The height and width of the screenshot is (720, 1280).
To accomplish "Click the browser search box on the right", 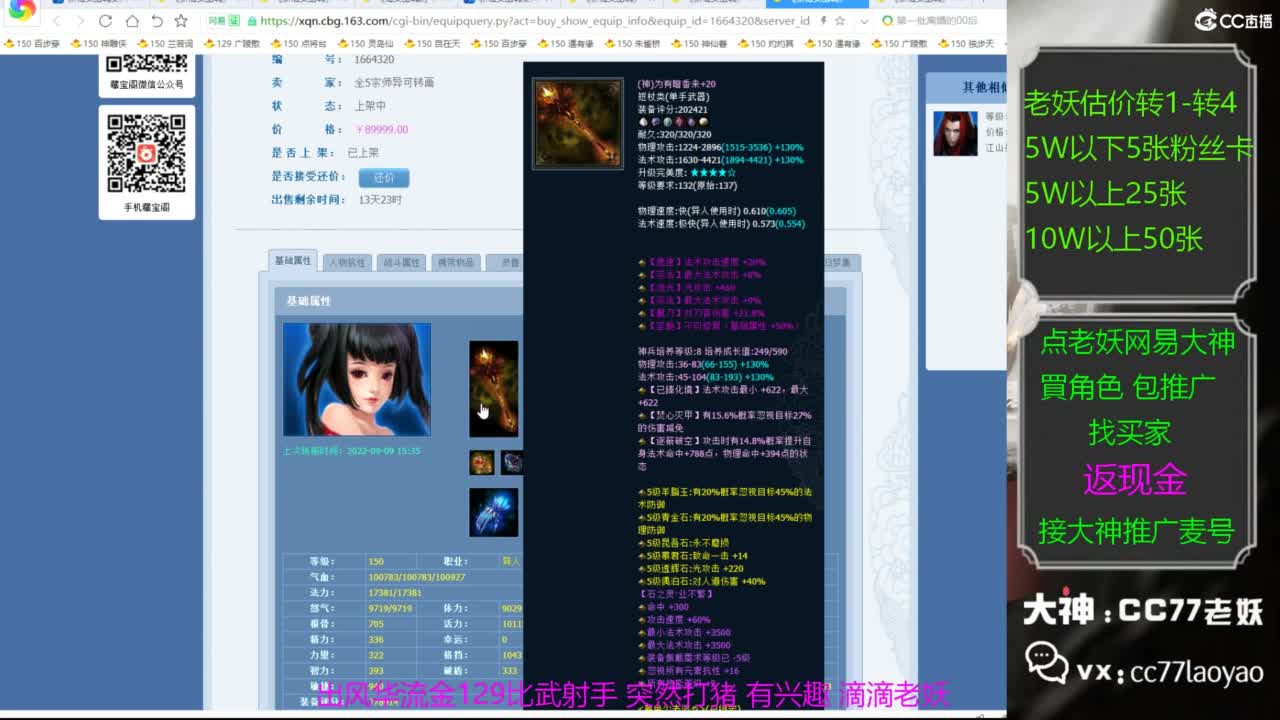I will [937, 21].
